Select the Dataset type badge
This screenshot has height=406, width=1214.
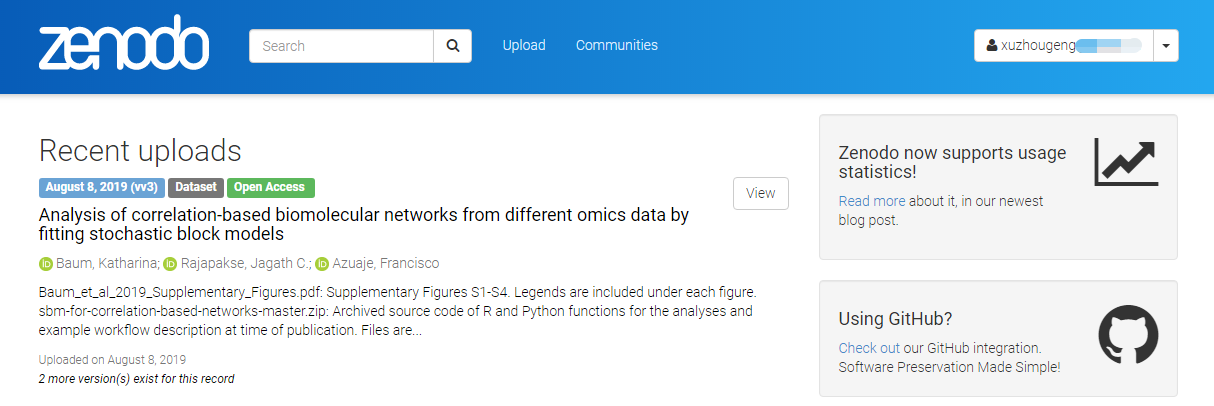196,187
